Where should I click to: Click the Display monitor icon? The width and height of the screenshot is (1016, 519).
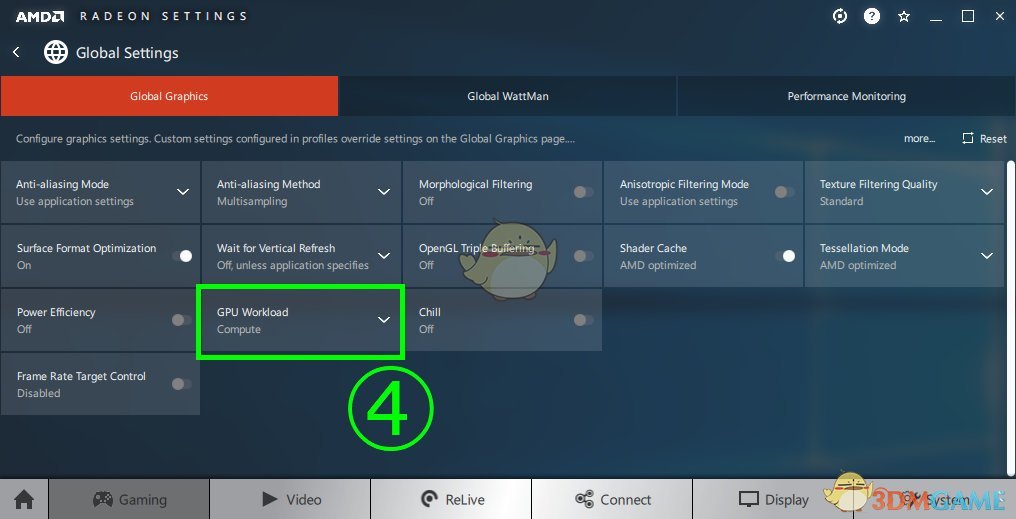749,500
